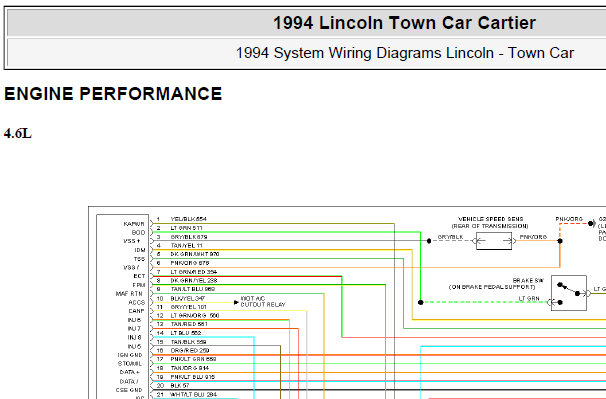The image size is (606, 399).
Task: Click the ECT pin label
Action: pos(139,276)
